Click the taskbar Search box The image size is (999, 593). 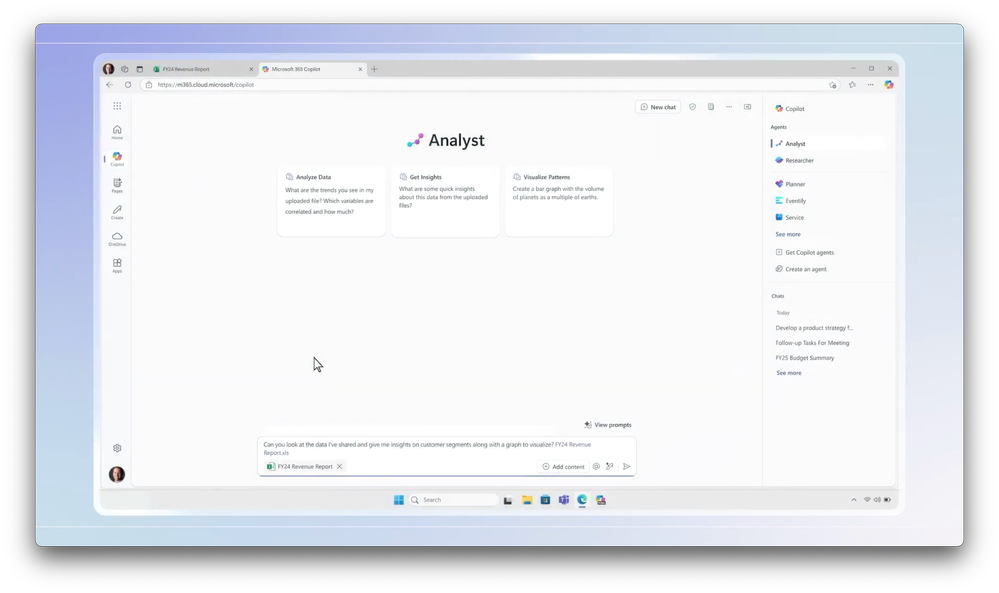click(453, 500)
